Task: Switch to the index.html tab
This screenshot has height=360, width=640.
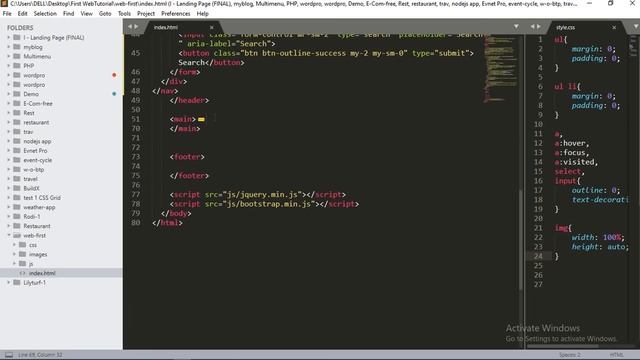Action: pyautogui.click(x=166, y=27)
